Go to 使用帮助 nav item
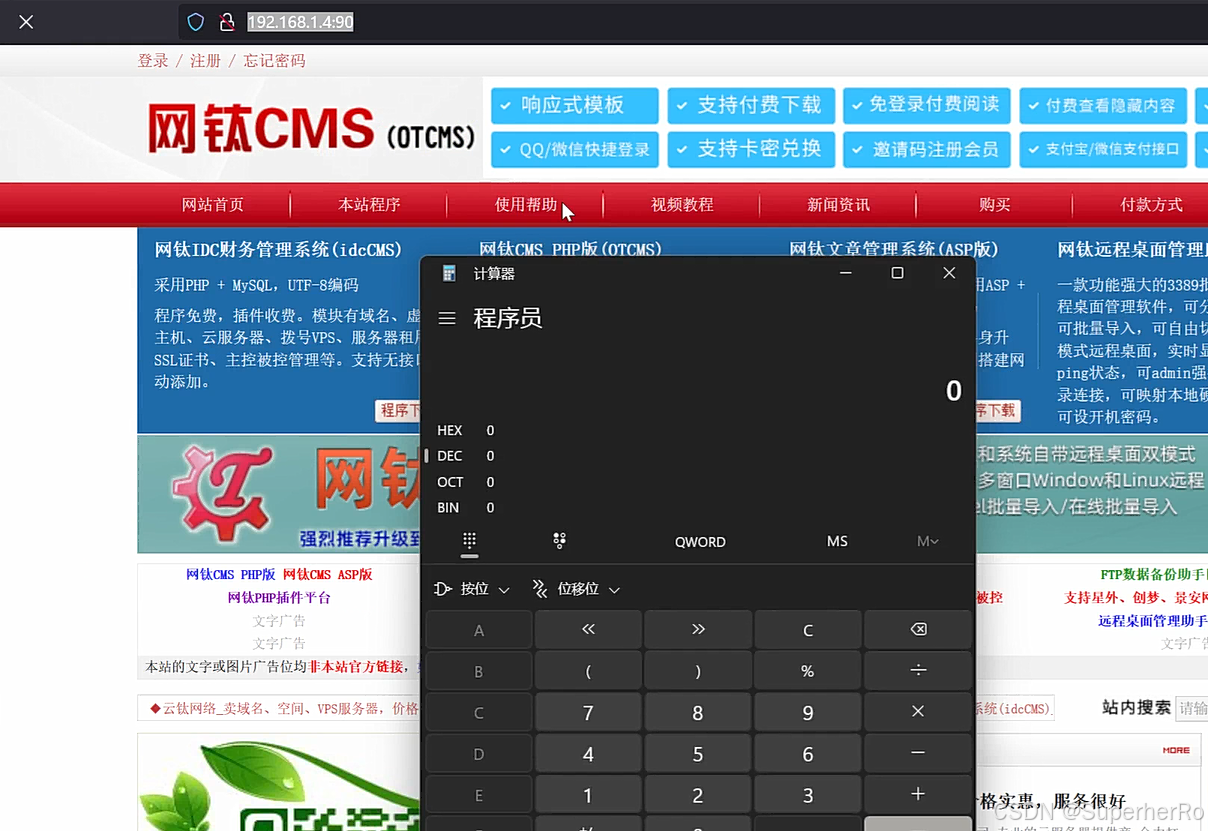1208x831 pixels. click(526, 205)
